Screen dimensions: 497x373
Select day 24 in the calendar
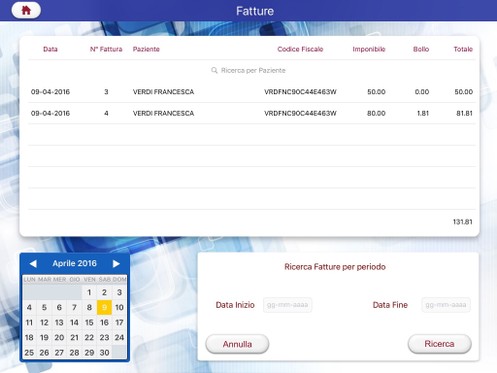[119, 337]
